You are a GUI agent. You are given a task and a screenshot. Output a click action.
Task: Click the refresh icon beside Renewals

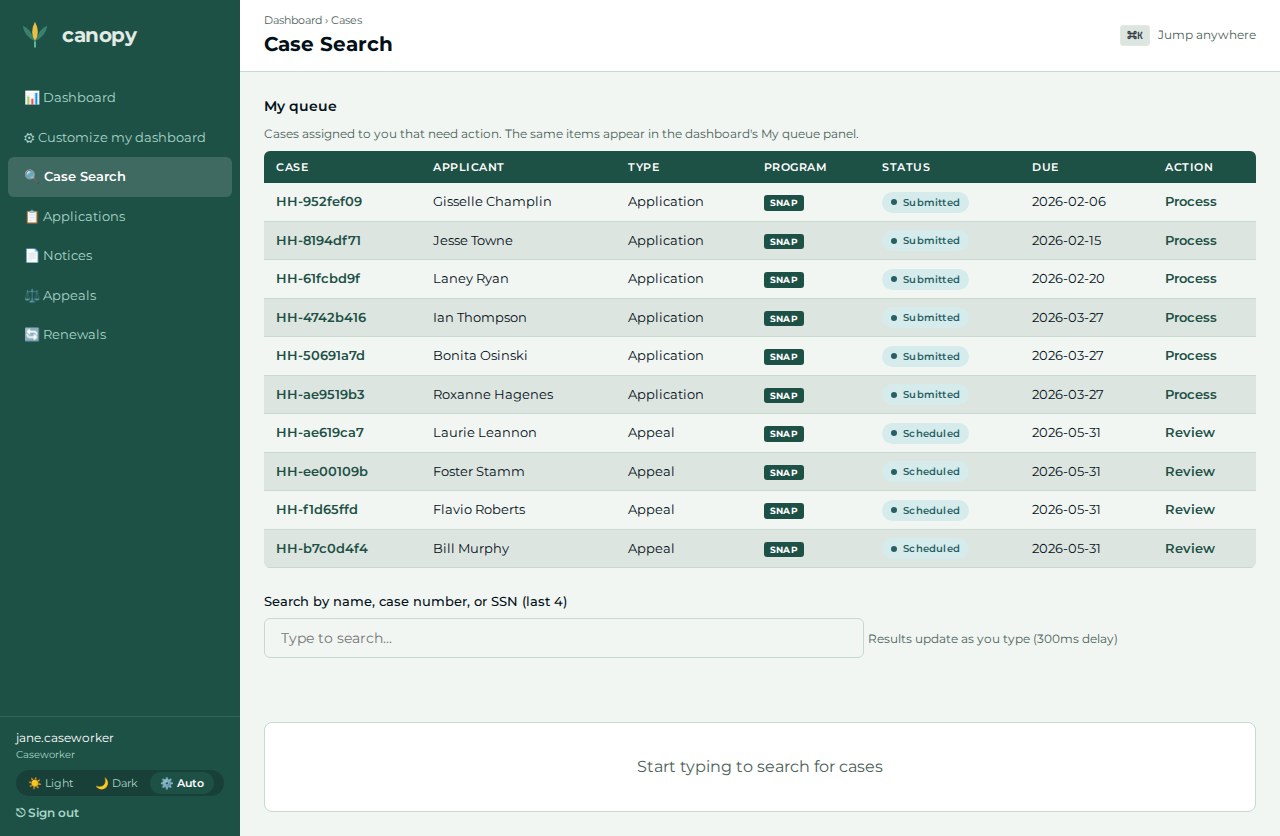(32, 335)
